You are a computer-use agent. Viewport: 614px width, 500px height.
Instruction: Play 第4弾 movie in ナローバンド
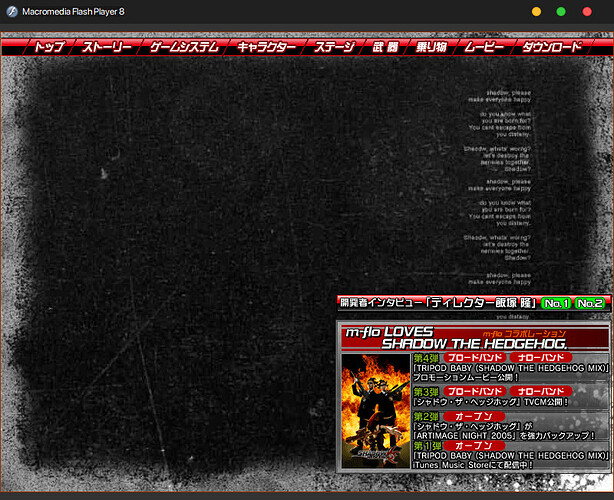click(541, 357)
